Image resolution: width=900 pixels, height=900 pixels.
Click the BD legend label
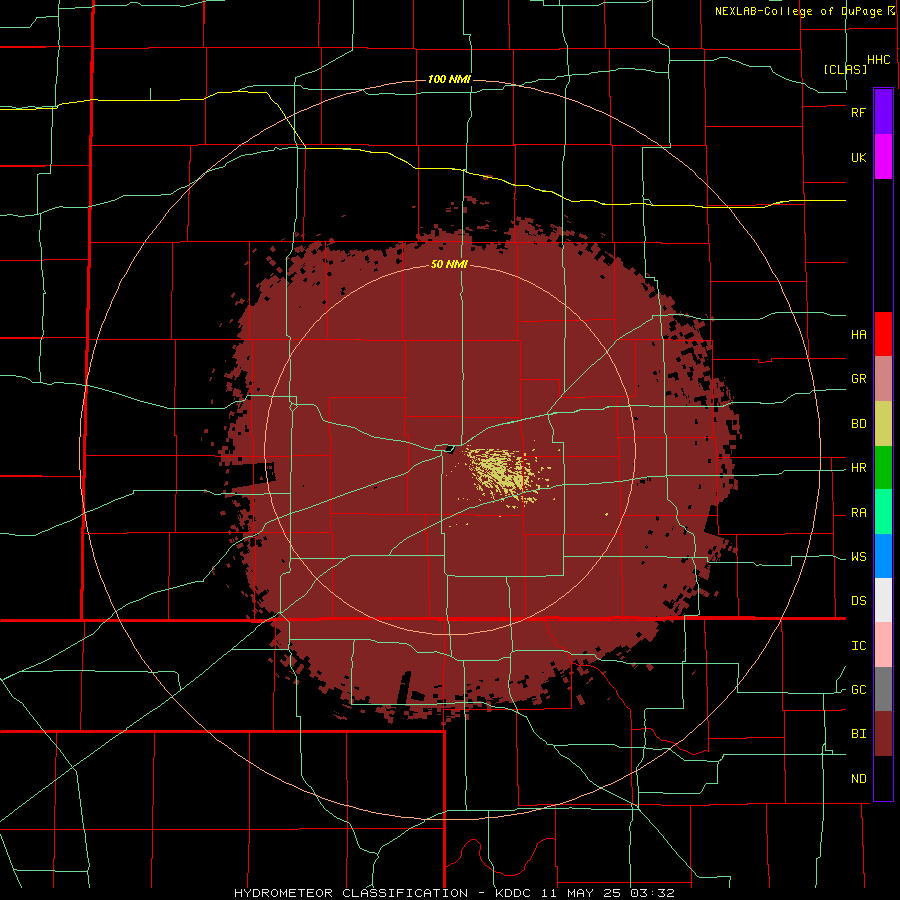coord(858,424)
